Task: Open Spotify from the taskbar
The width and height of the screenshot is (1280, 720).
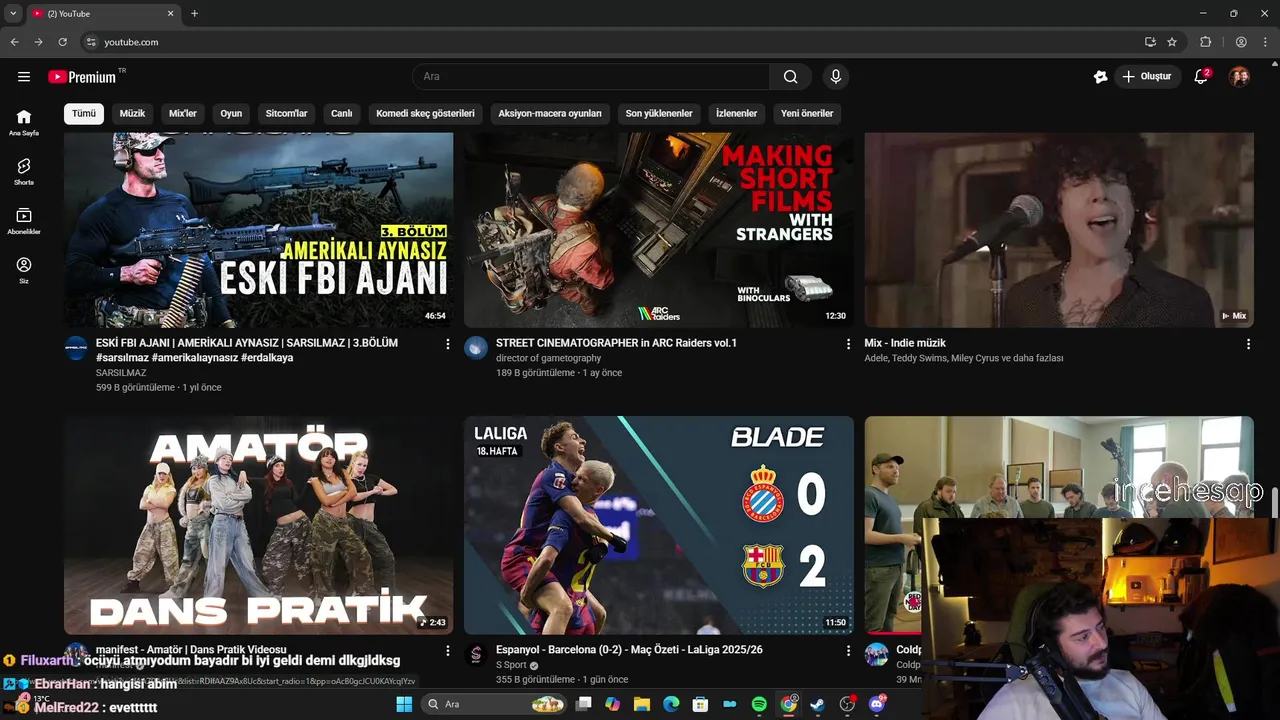Action: pos(759,704)
